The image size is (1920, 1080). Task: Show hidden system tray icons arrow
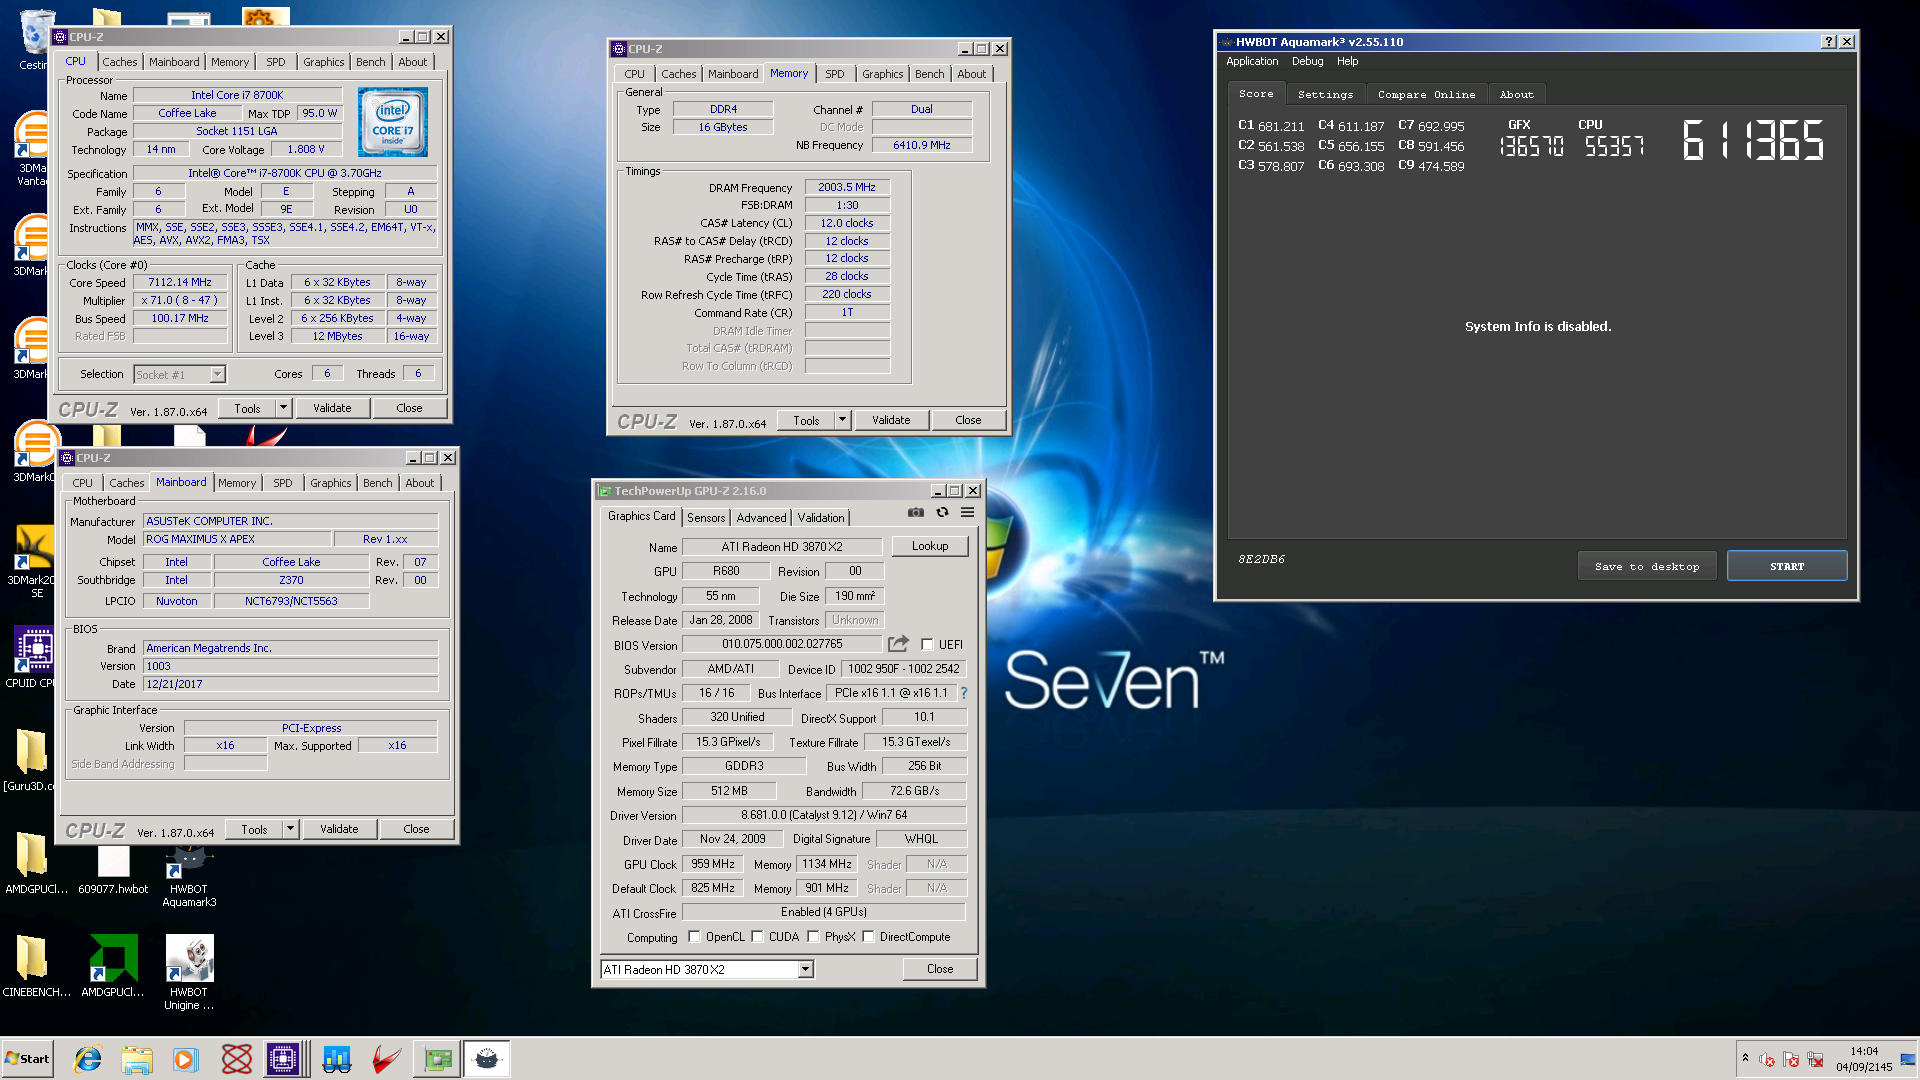[x=1745, y=1058]
